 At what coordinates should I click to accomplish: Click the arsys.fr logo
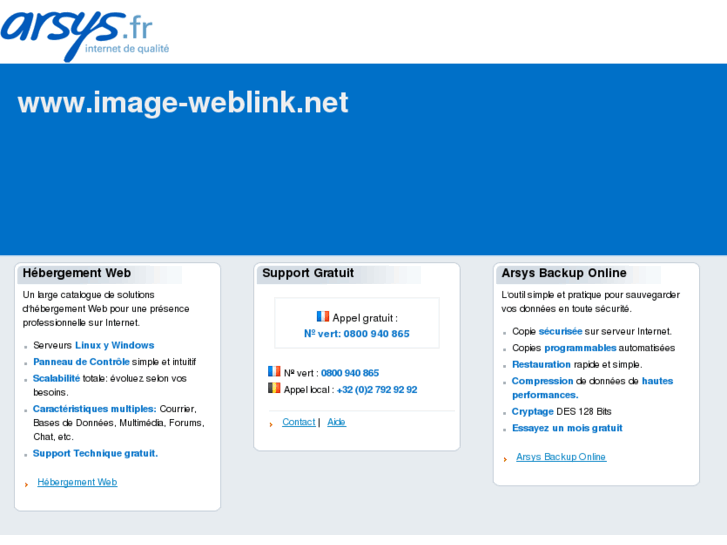85,35
